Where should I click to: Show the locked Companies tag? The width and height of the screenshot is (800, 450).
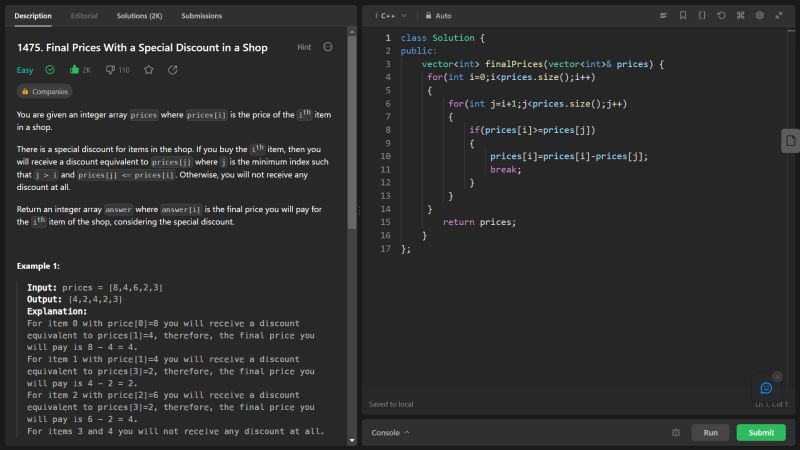[x=44, y=92]
